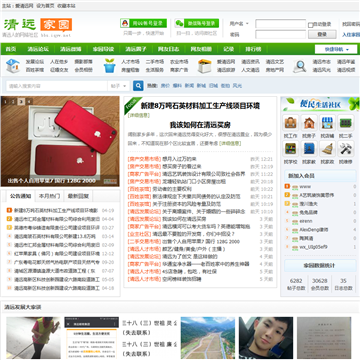Switch to the 公告通知 tab
This screenshot has width=360, height=360.
pos(21,196)
